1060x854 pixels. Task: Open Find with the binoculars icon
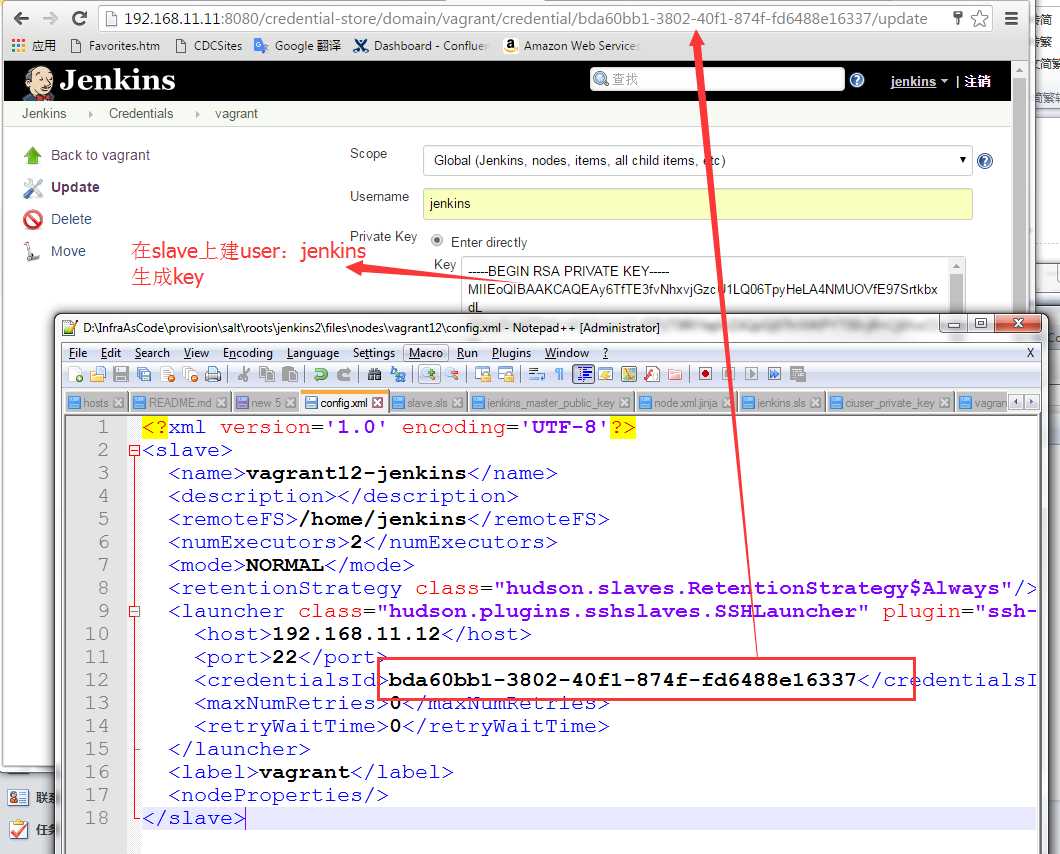(x=375, y=375)
